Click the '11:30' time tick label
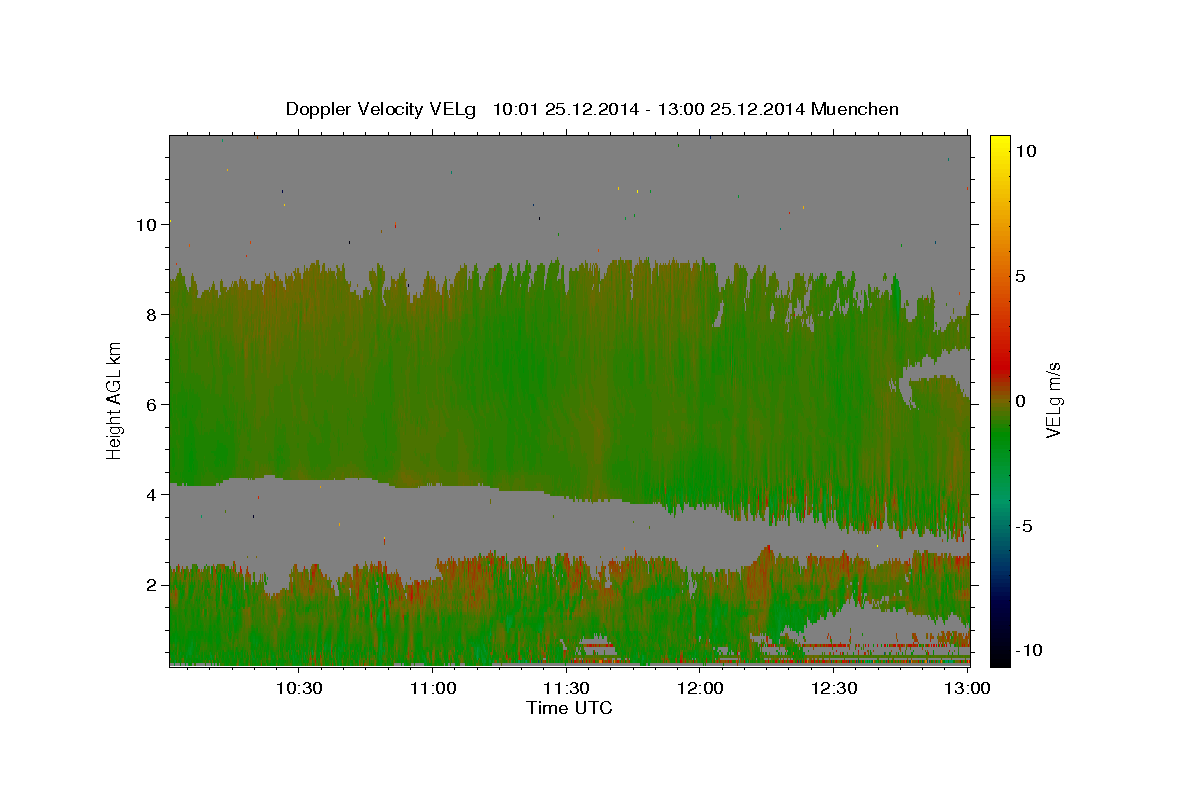Image resolution: width=1200 pixels, height=800 pixels. pyautogui.click(x=567, y=689)
